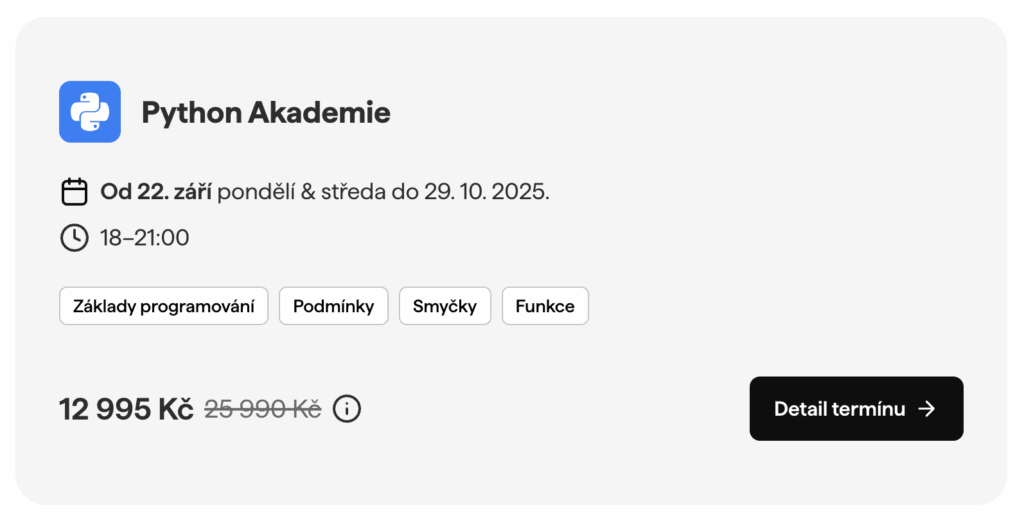Click the end date 29. 10. 2025
The image size is (1024, 523).
pos(486,191)
